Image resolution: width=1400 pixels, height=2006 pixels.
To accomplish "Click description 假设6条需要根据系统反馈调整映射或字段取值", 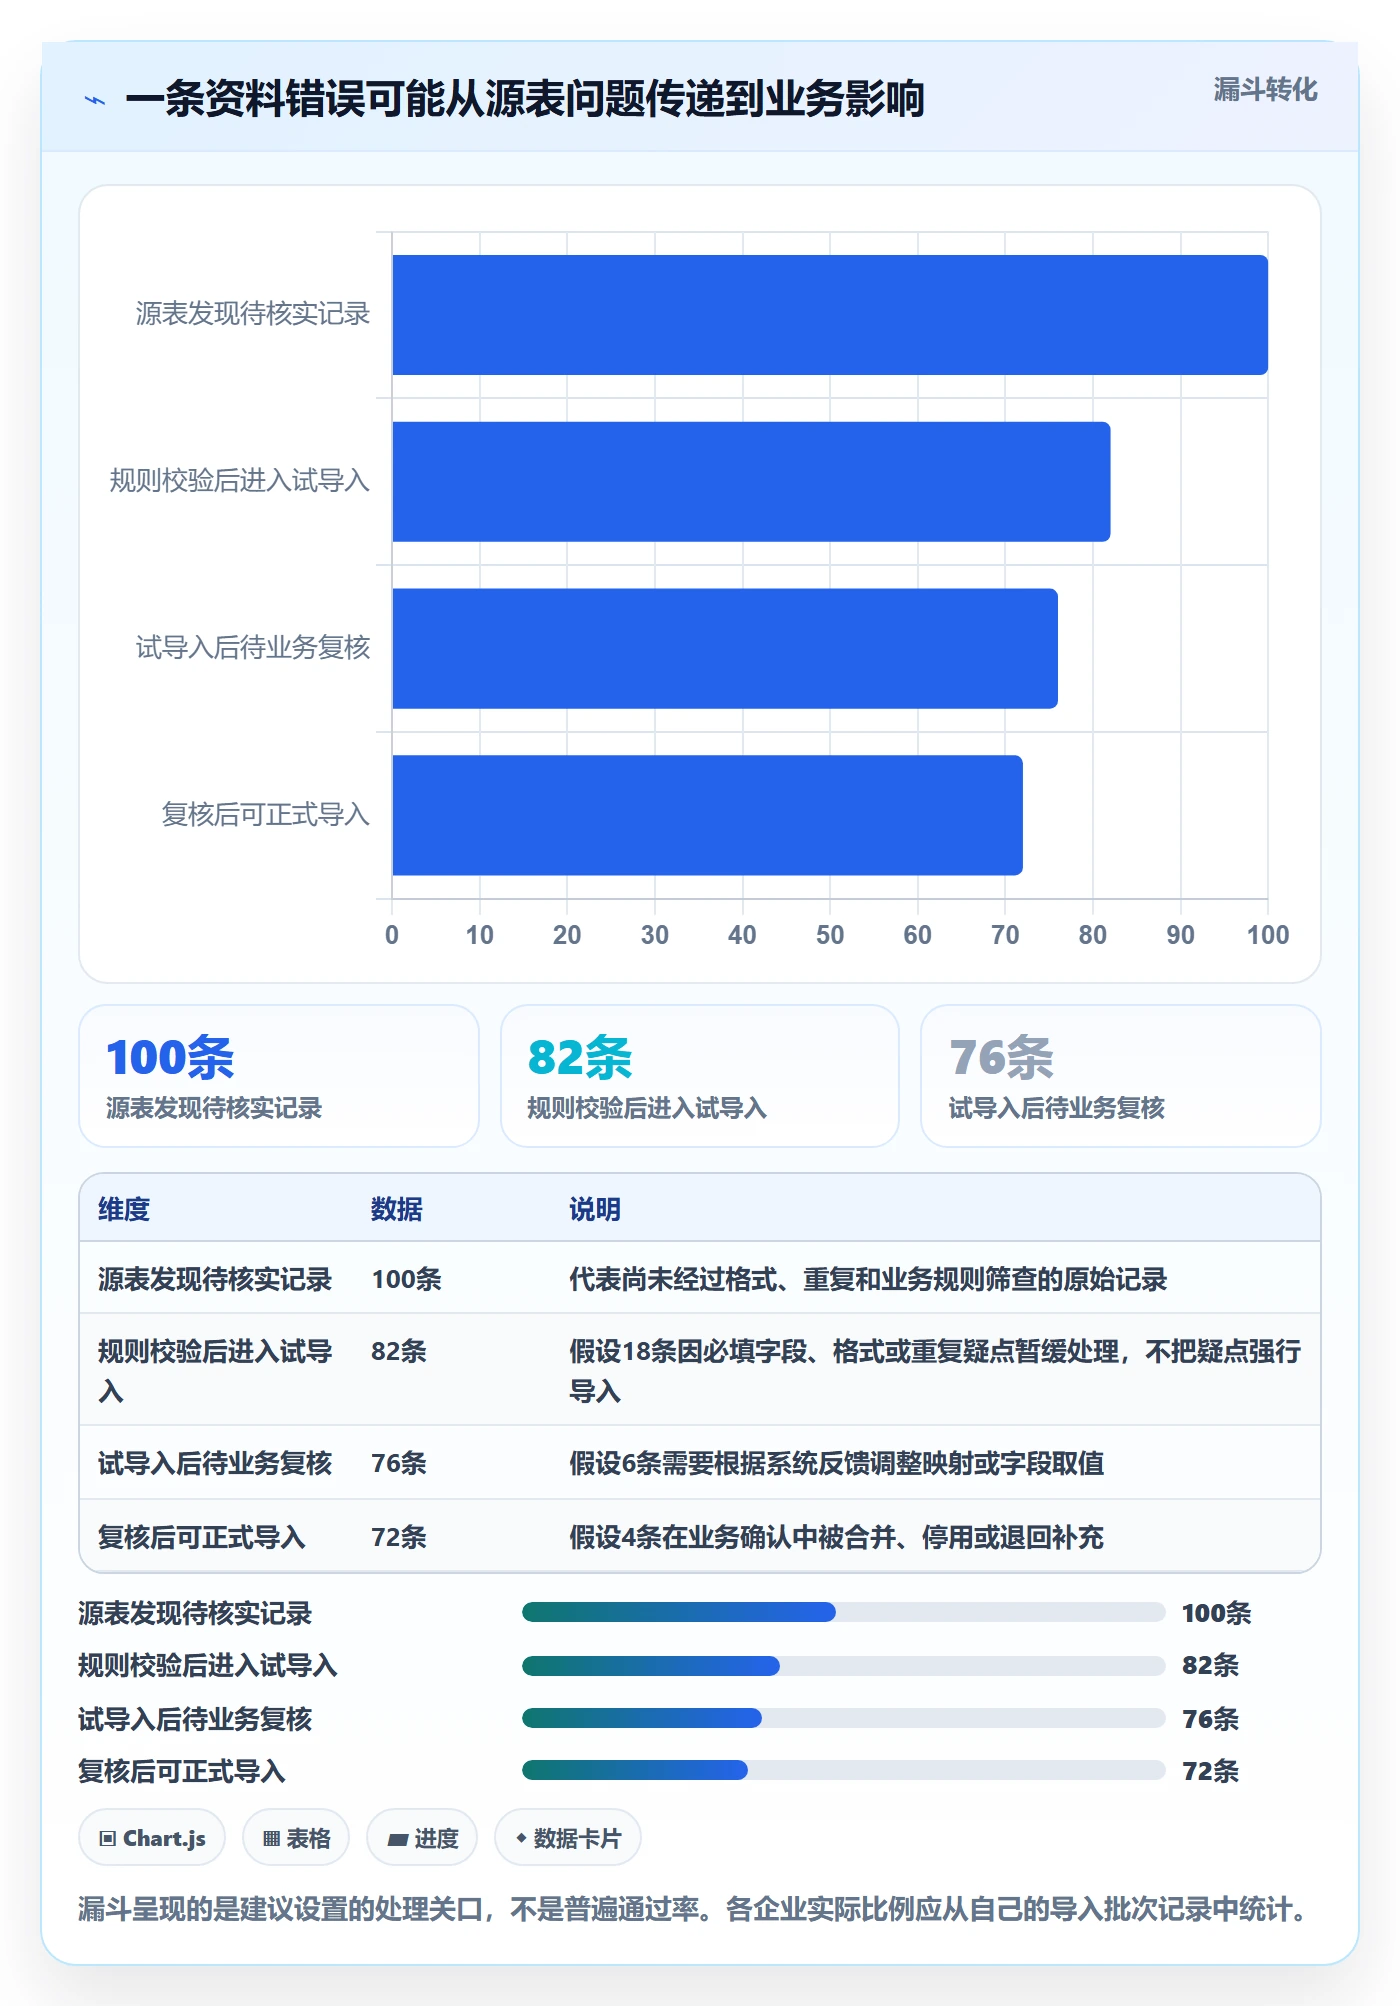I will coord(837,1463).
